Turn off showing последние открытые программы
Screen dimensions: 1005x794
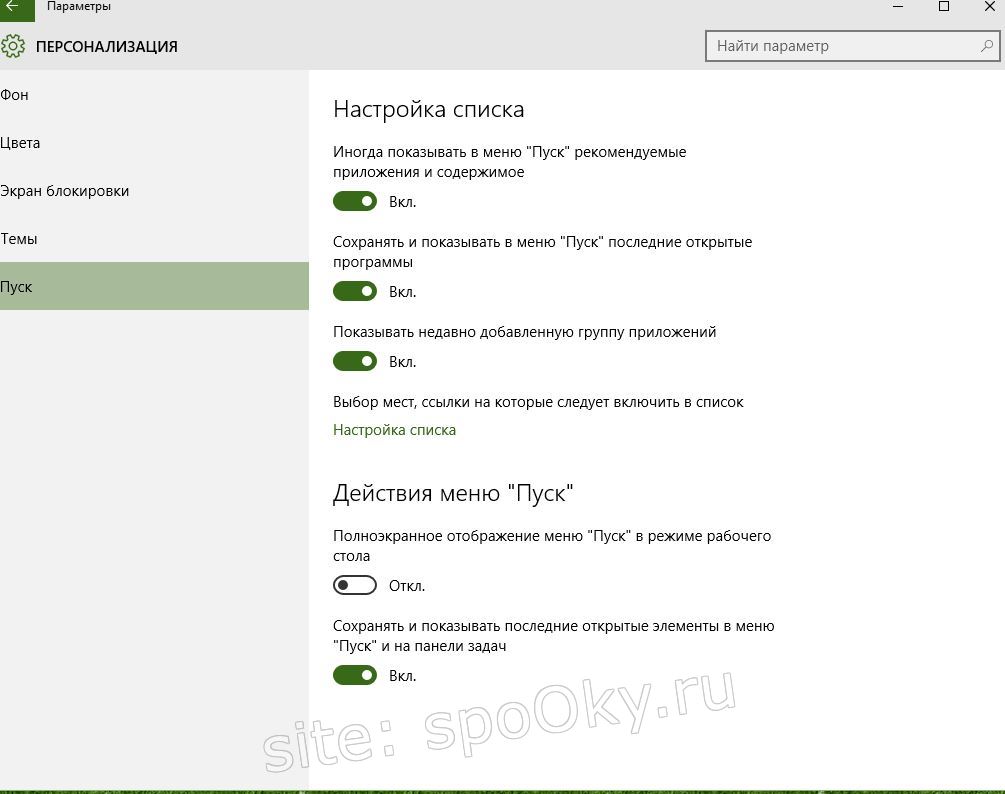click(355, 292)
